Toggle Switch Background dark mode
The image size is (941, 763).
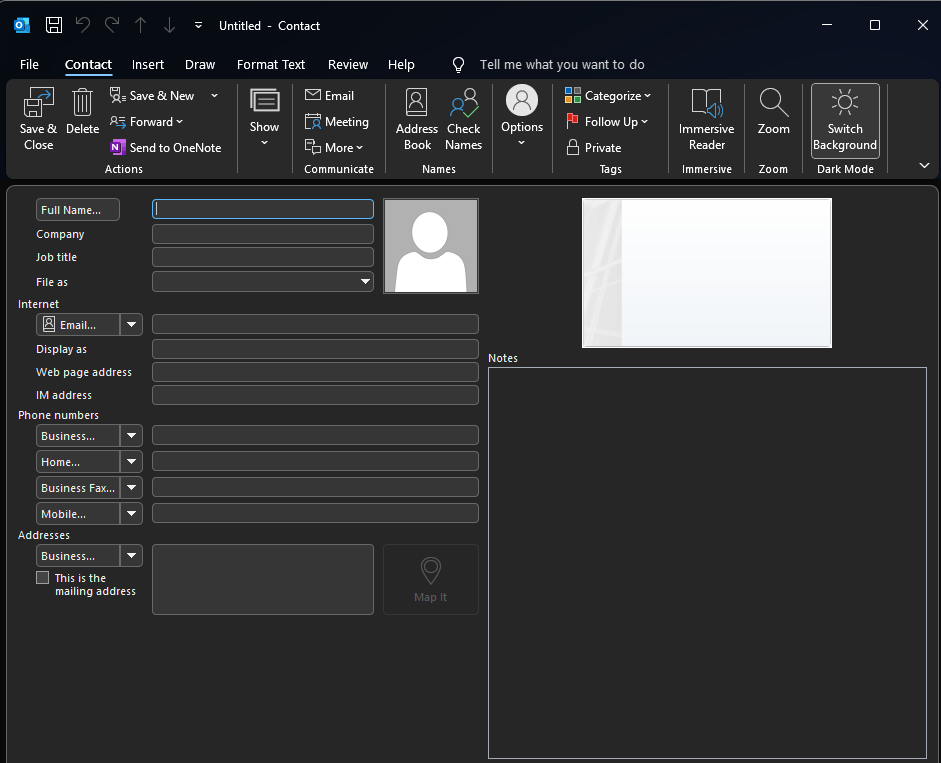click(x=845, y=120)
